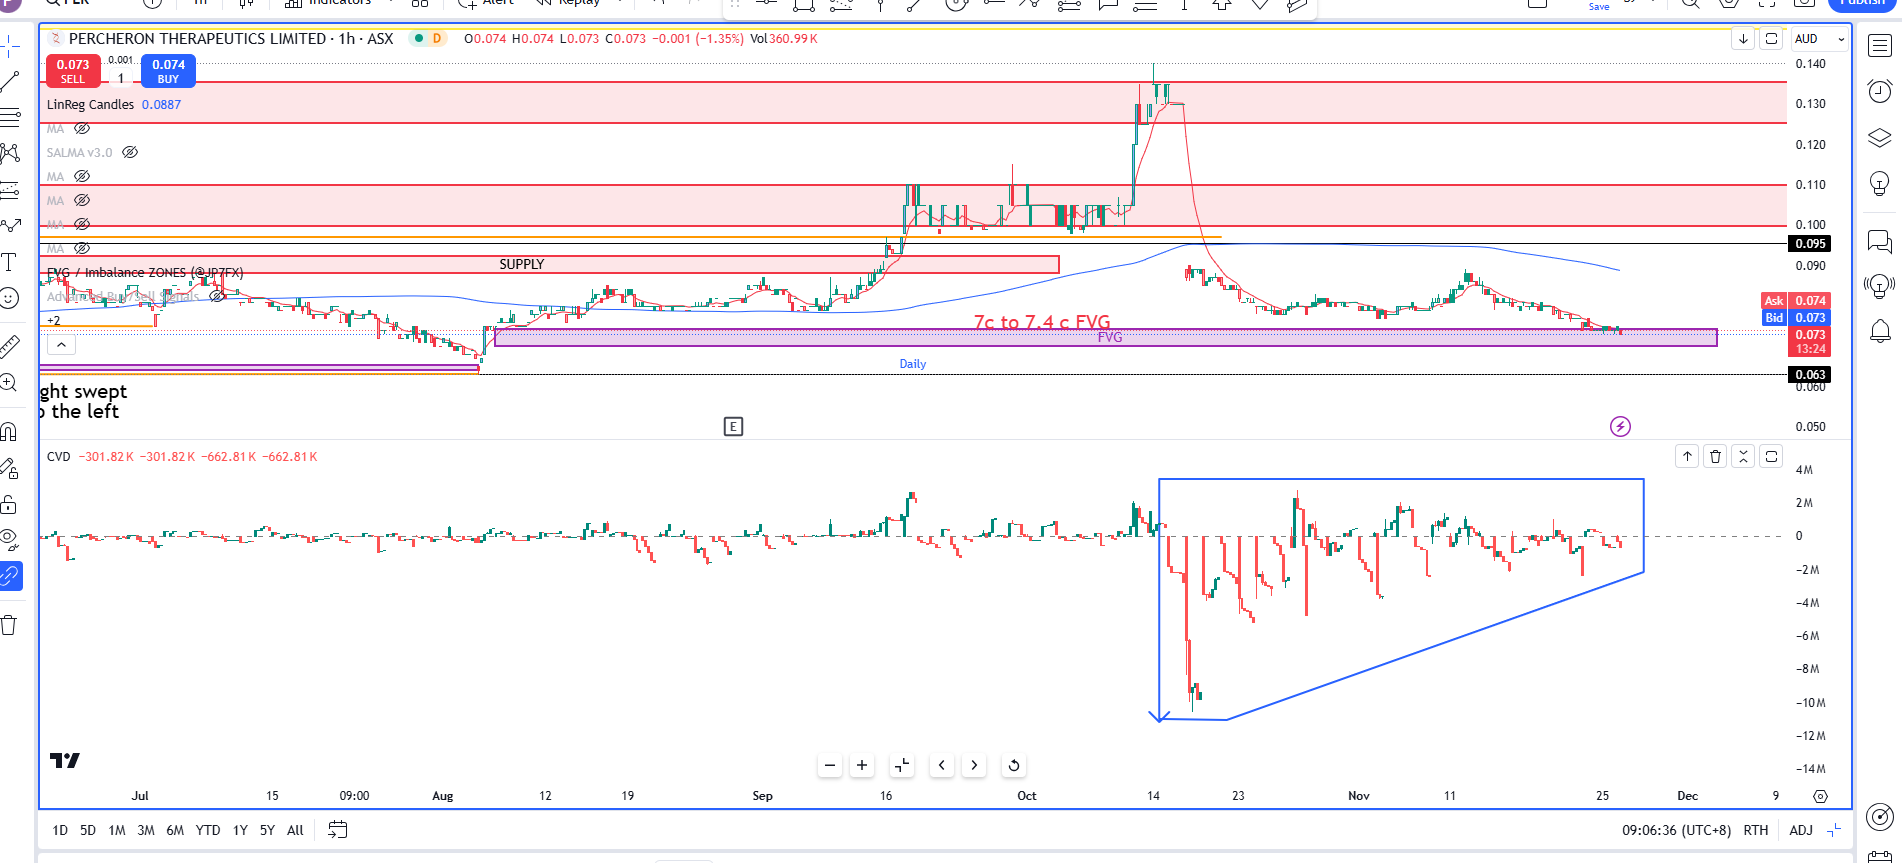Open the forecasting and position tools
The height and width of the screenshot is (863, 1902).
[9, 189]
